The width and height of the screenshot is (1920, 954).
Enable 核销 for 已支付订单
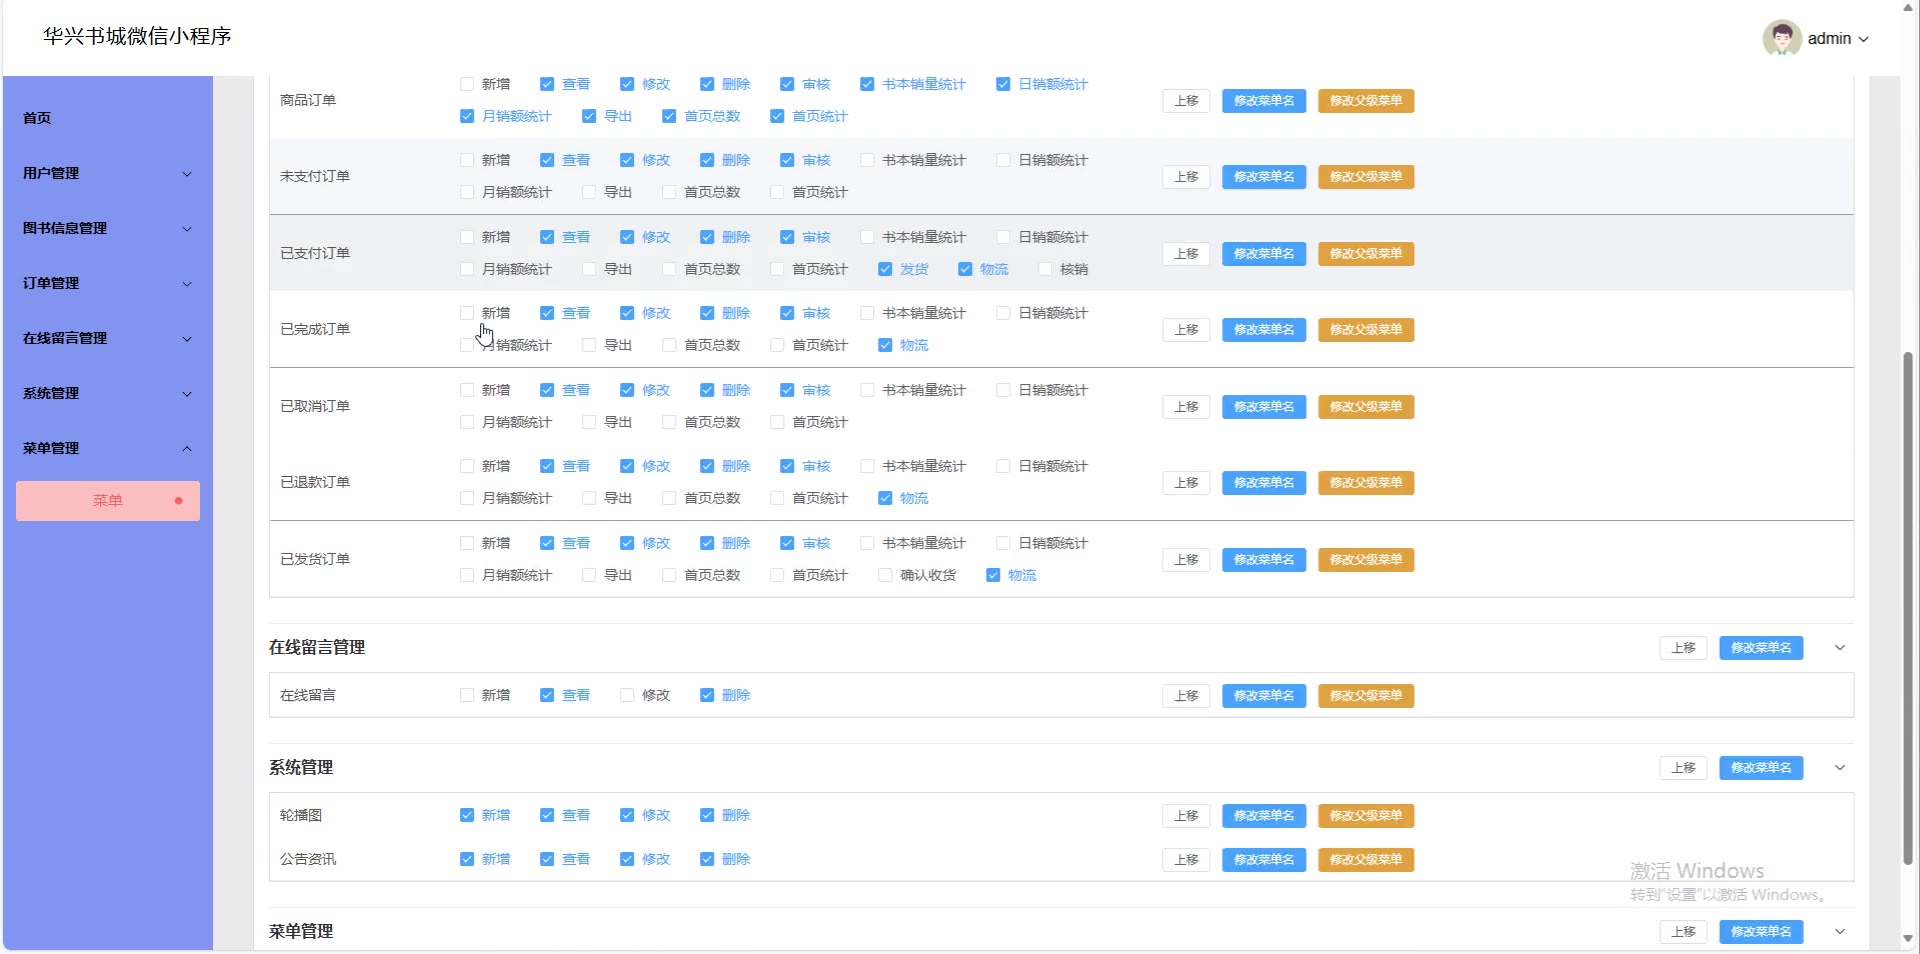coord(1045,269)
